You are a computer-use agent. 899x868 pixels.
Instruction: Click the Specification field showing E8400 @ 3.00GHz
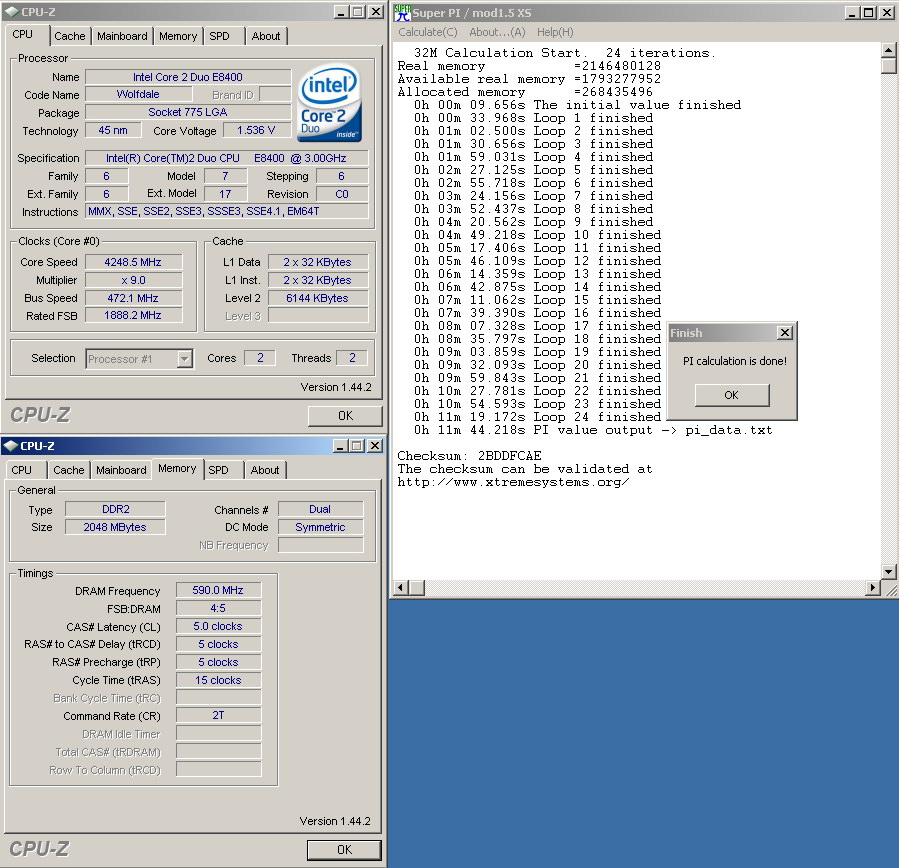[x=226, y=158]
